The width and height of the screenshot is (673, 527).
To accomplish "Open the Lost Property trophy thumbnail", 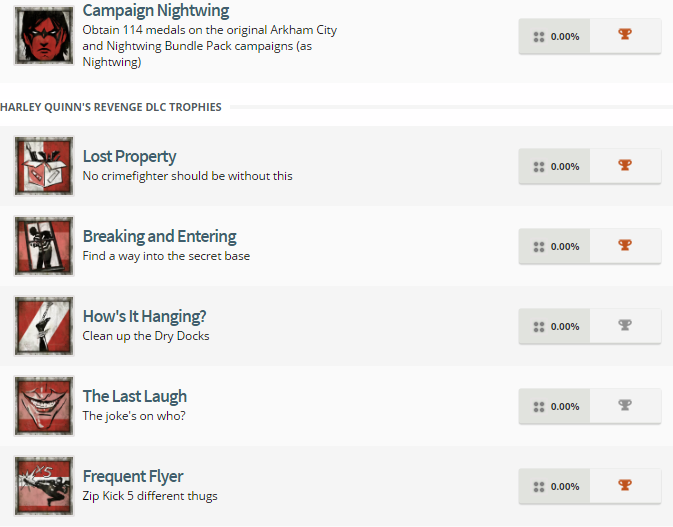I will tap(45, 166).
